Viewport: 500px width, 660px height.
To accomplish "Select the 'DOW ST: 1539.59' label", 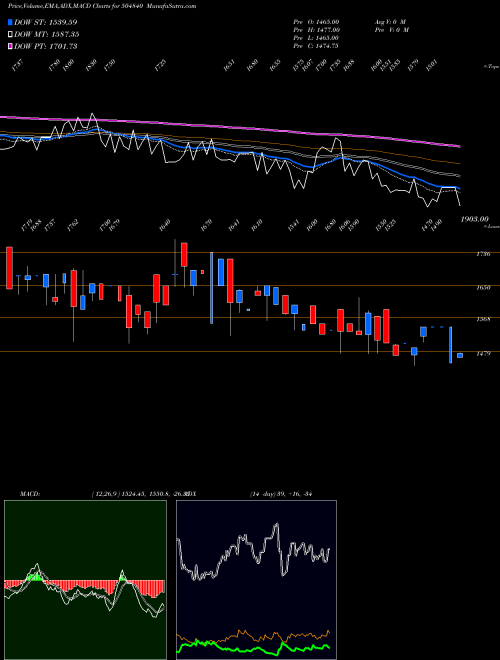I will coord(46,22).
